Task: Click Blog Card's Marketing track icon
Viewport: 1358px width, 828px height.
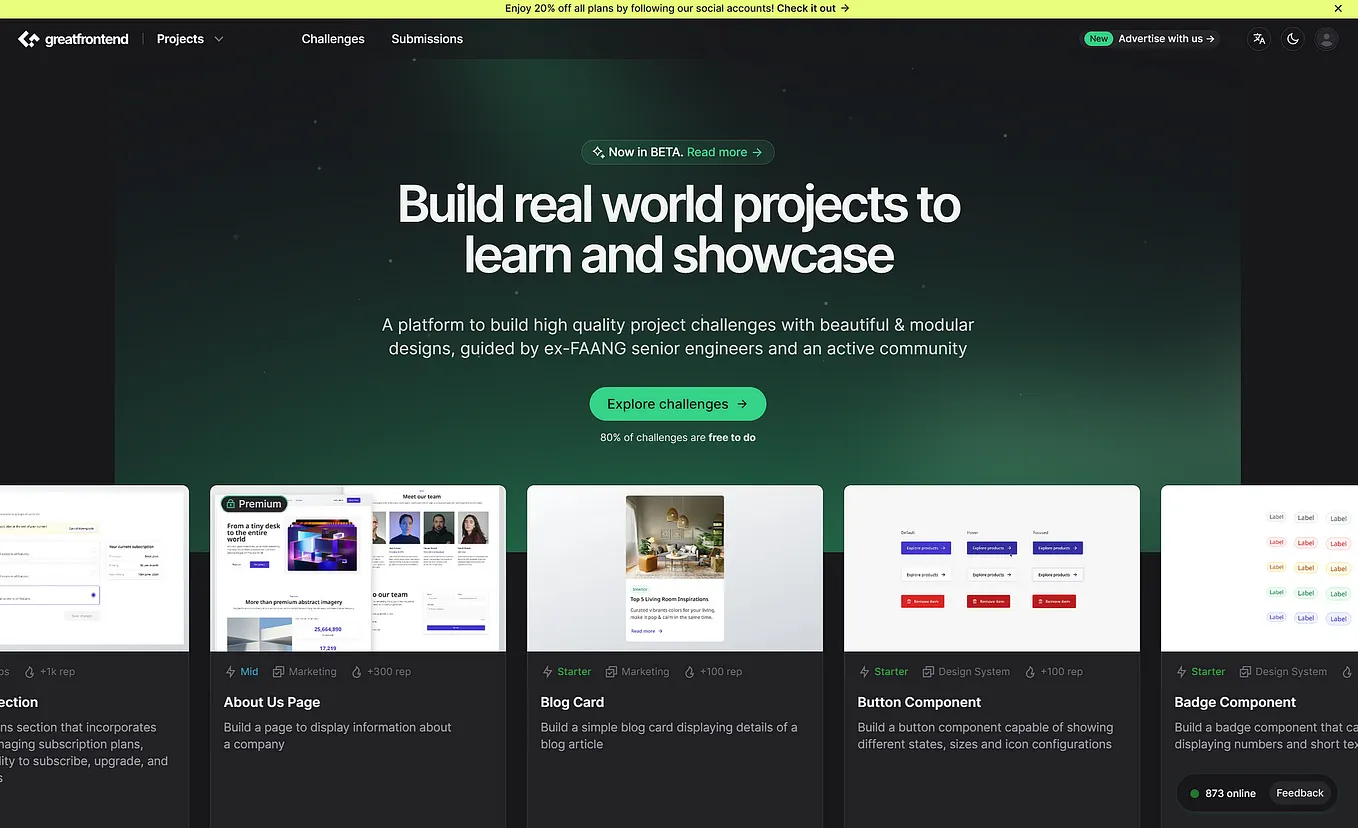Action: click(612, 672)
